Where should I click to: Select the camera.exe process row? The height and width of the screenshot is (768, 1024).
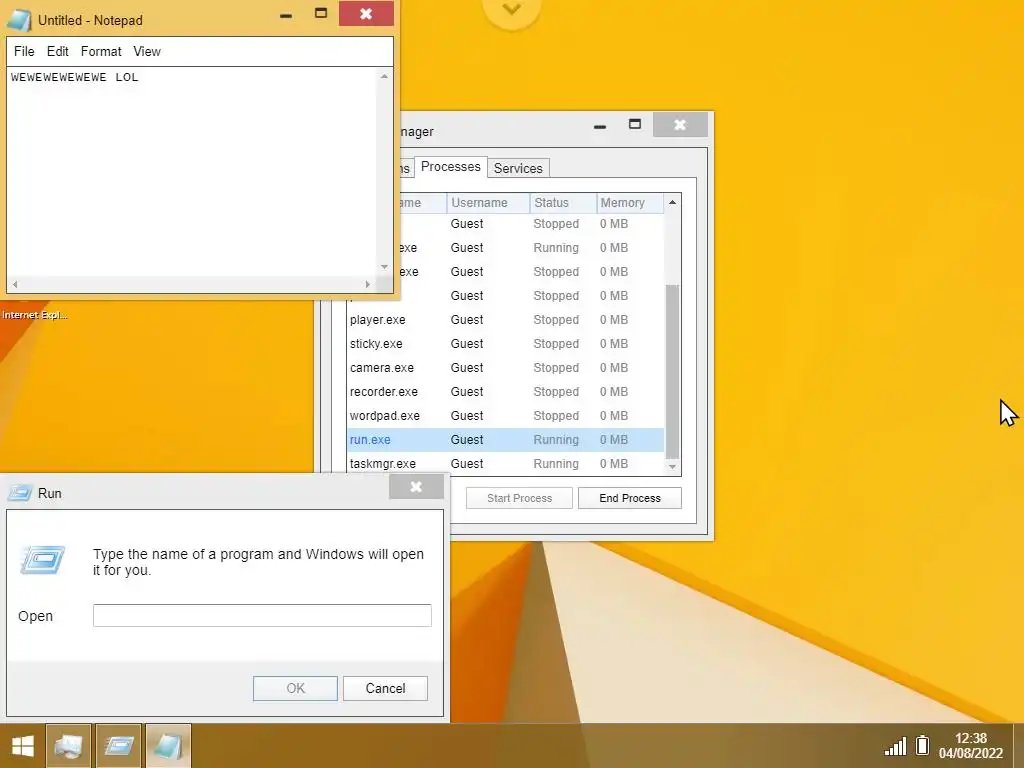505,368
